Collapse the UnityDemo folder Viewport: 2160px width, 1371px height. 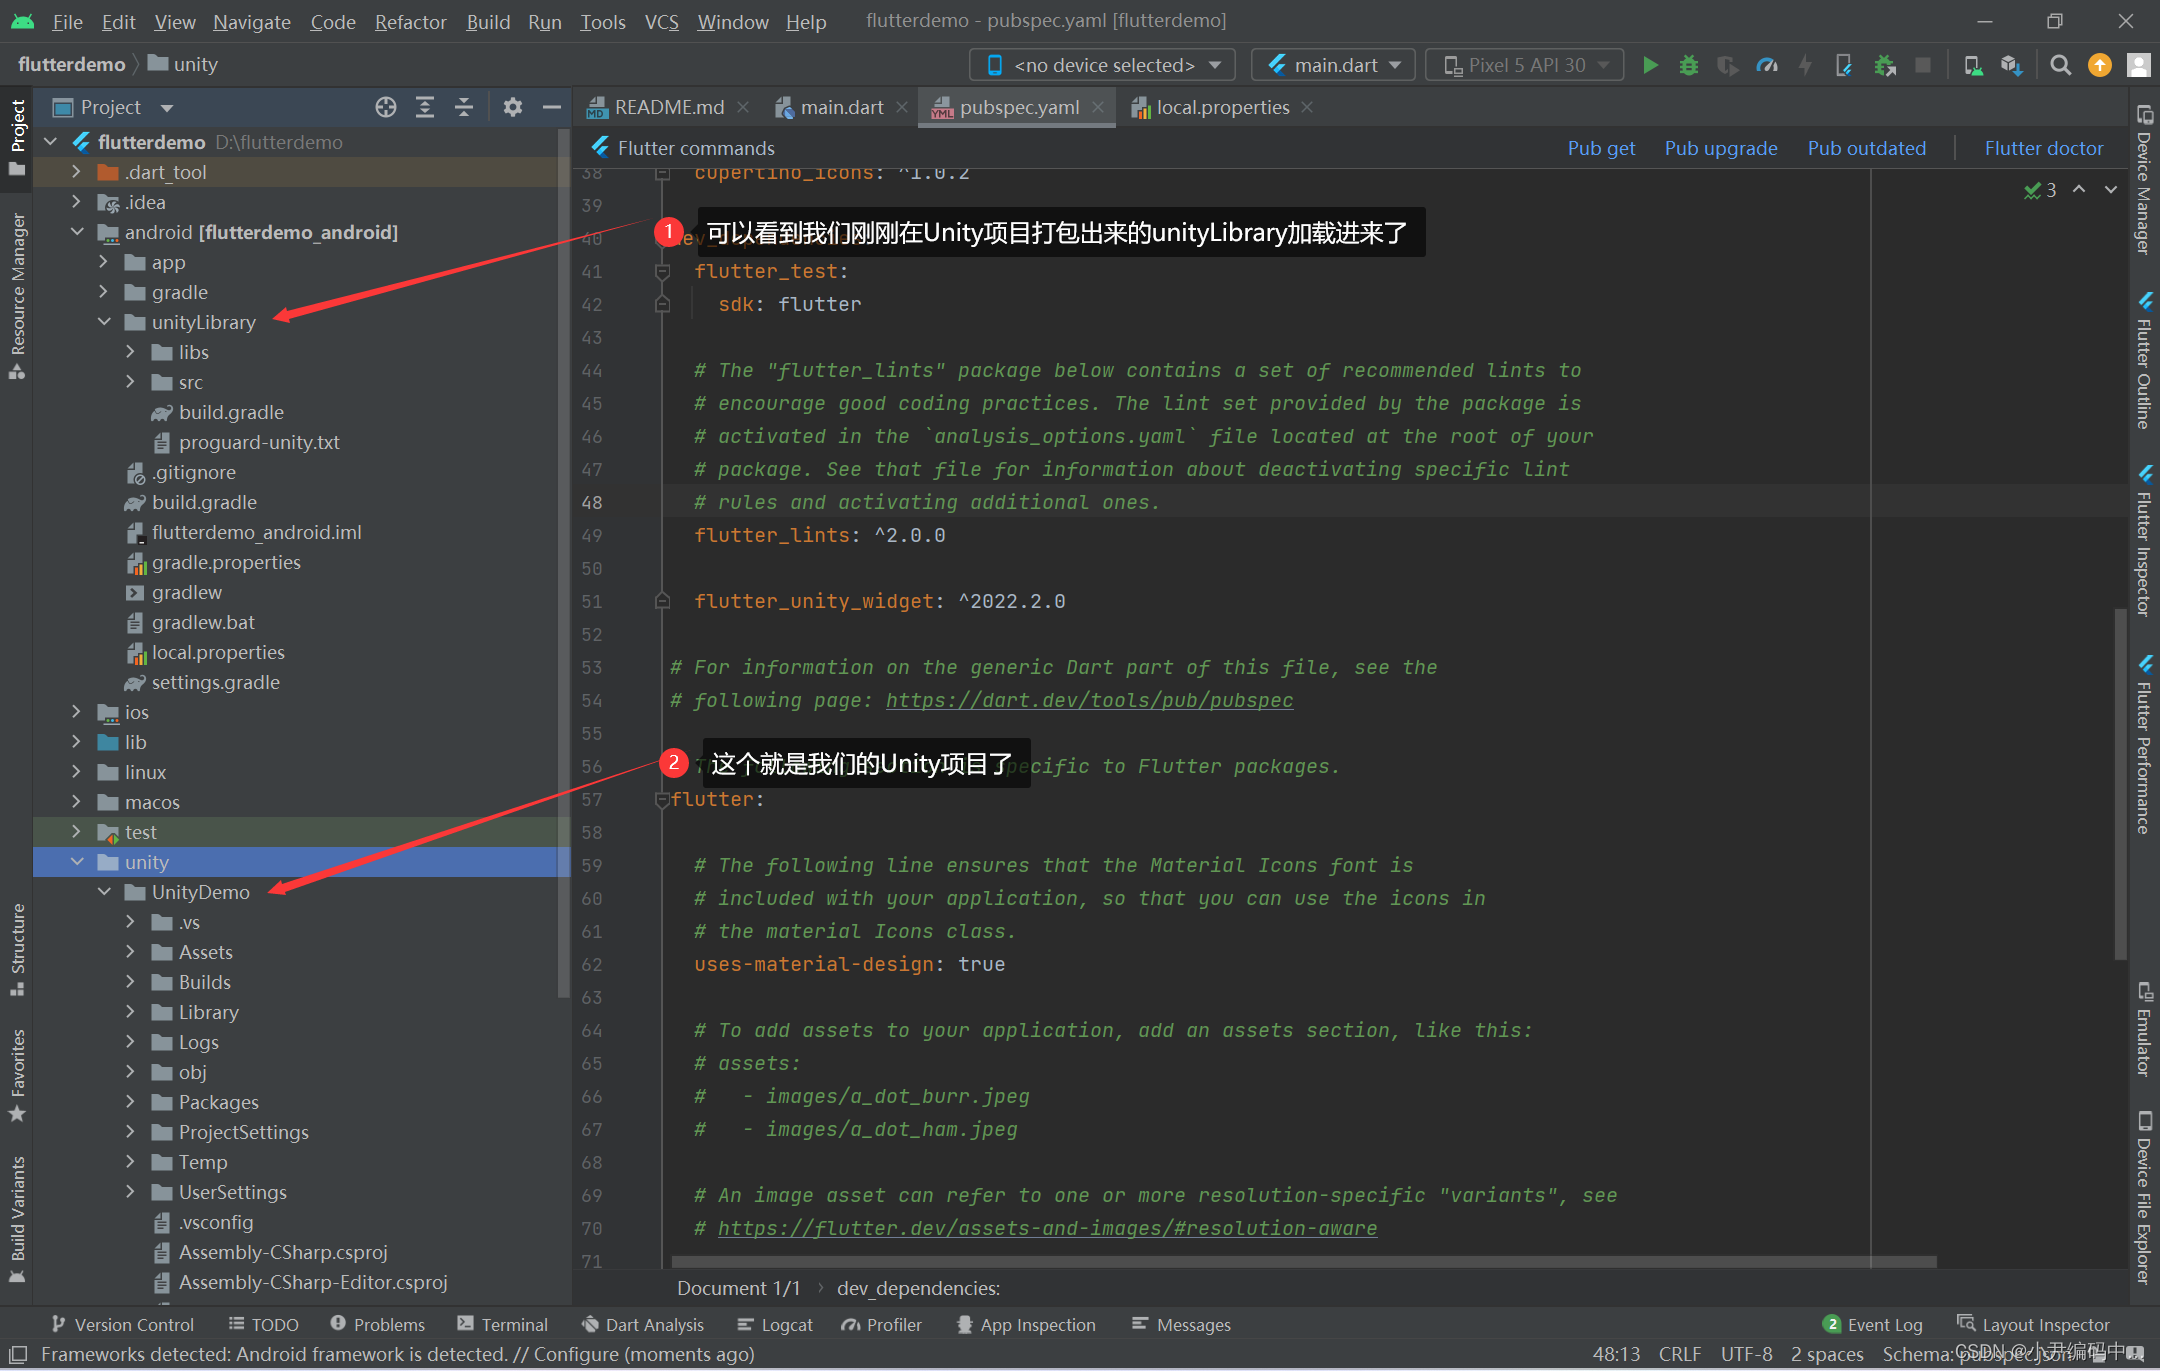coord(104,892)
